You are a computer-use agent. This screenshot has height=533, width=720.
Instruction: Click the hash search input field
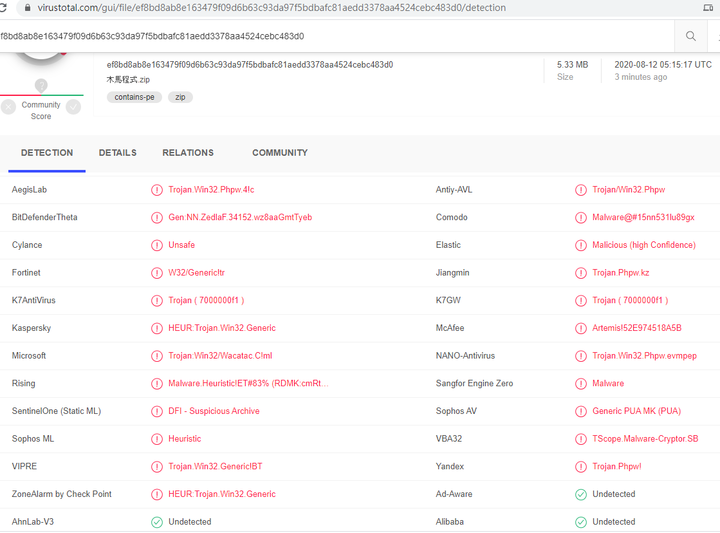(x=337, y=36)
